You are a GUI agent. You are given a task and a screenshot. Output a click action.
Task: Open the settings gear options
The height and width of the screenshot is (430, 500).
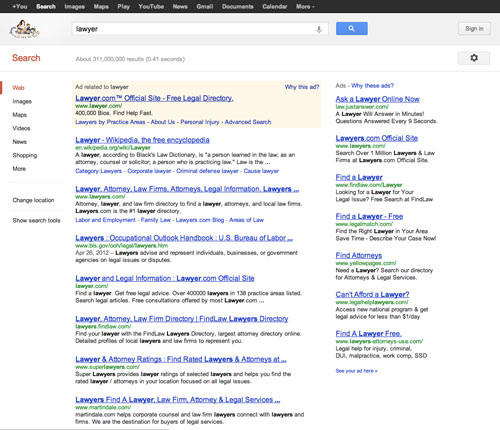474,58
